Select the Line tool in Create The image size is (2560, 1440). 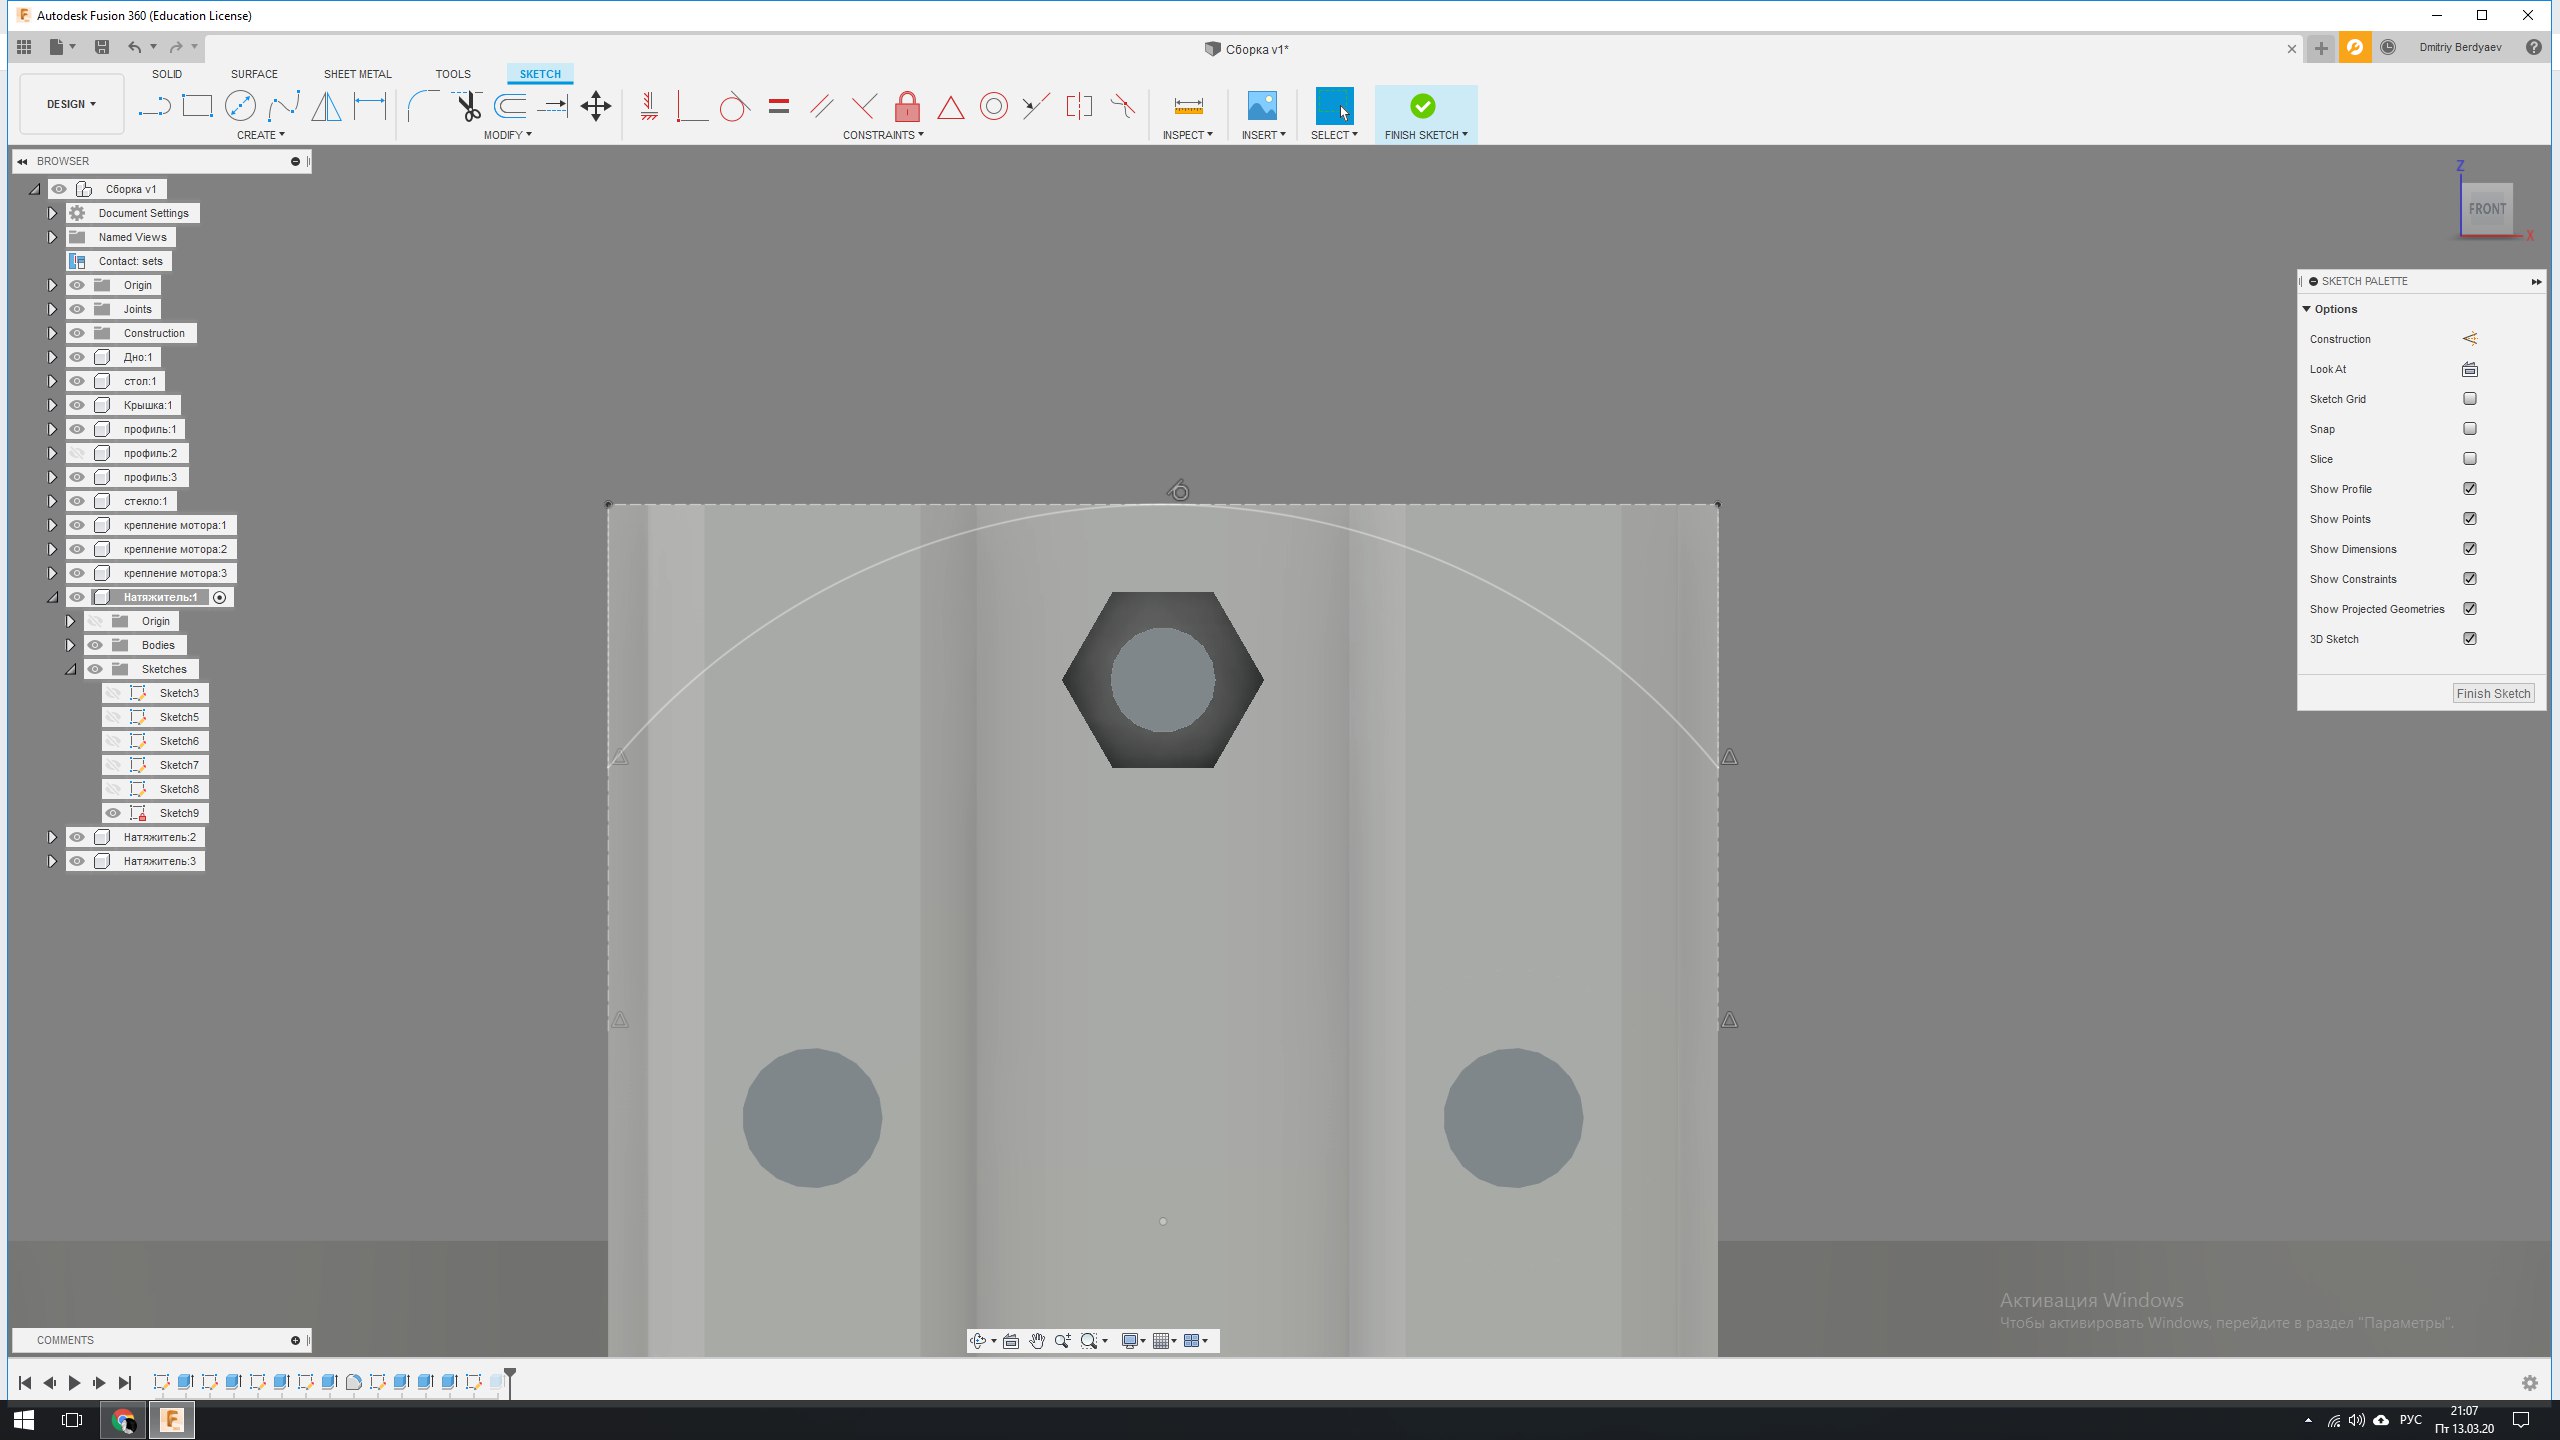(154, 106)
